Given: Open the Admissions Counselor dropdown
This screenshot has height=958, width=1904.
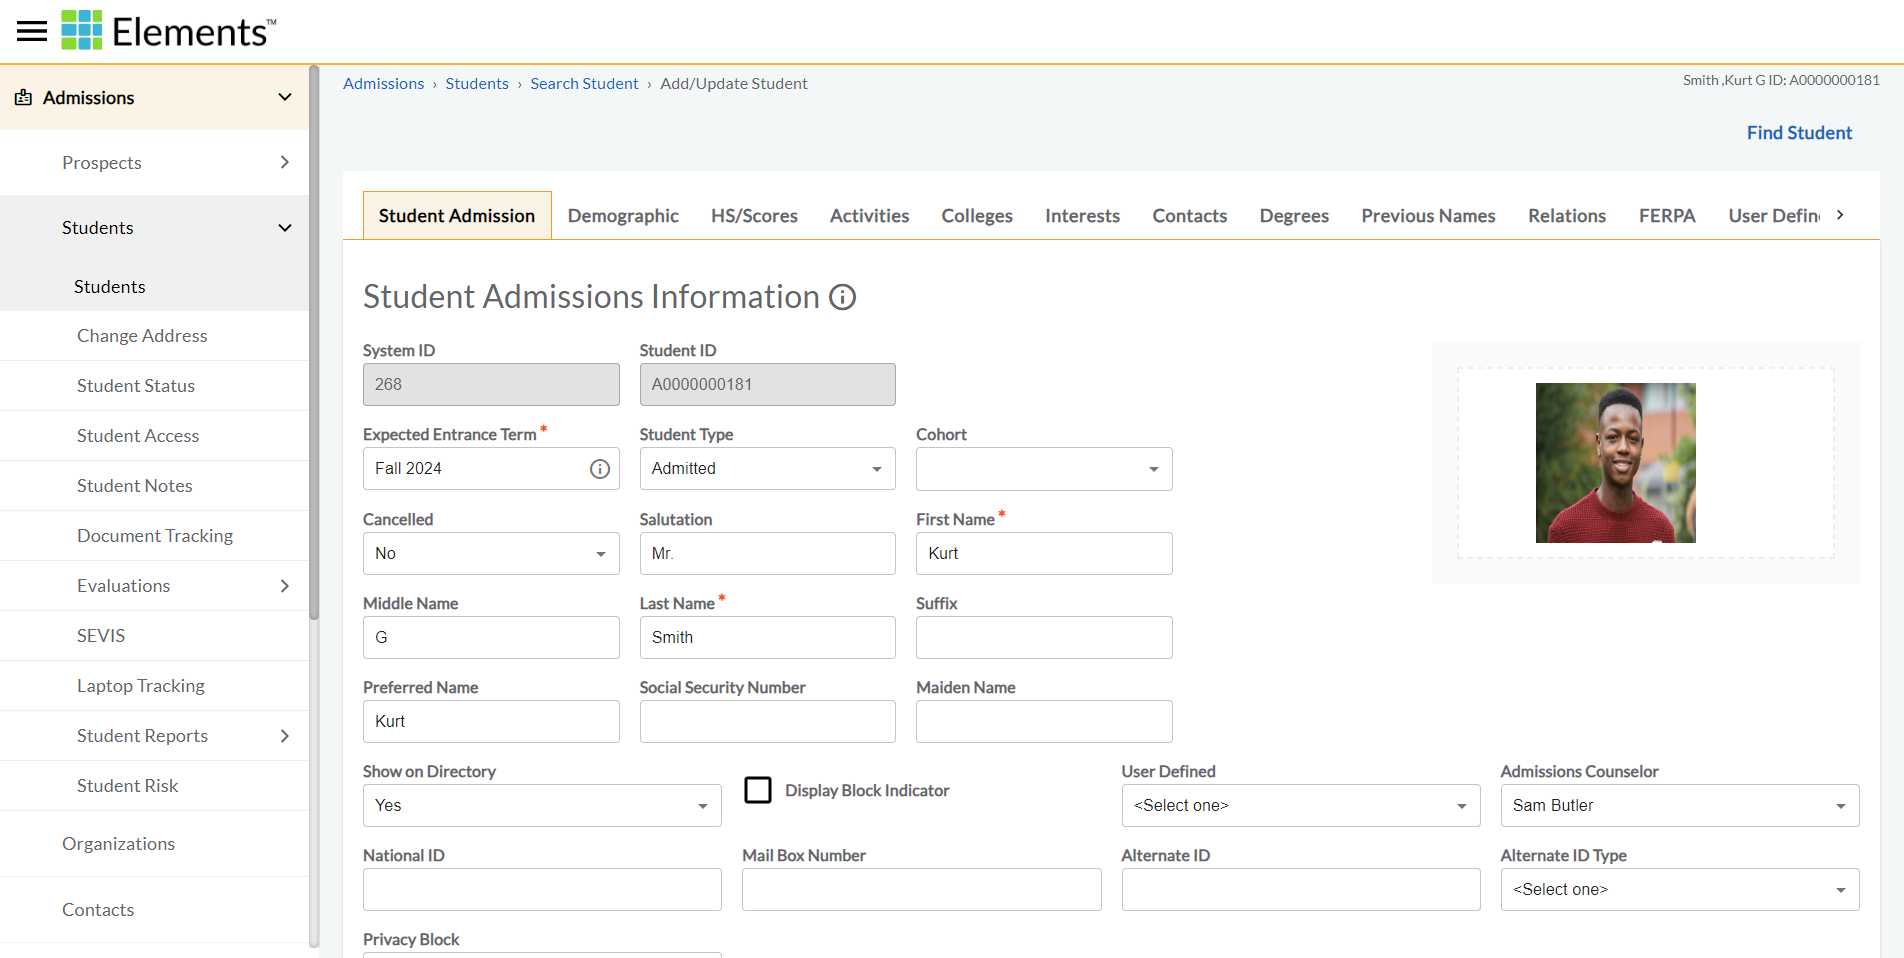Looking at the screenshot, I should pos(1680,805).
